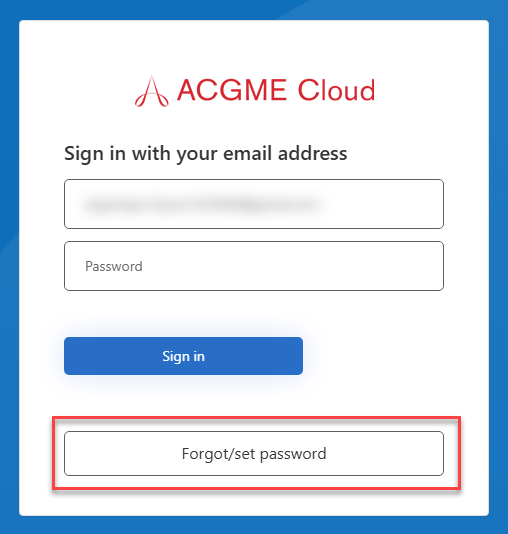Select the blurred email text in the field

point(202,205)
